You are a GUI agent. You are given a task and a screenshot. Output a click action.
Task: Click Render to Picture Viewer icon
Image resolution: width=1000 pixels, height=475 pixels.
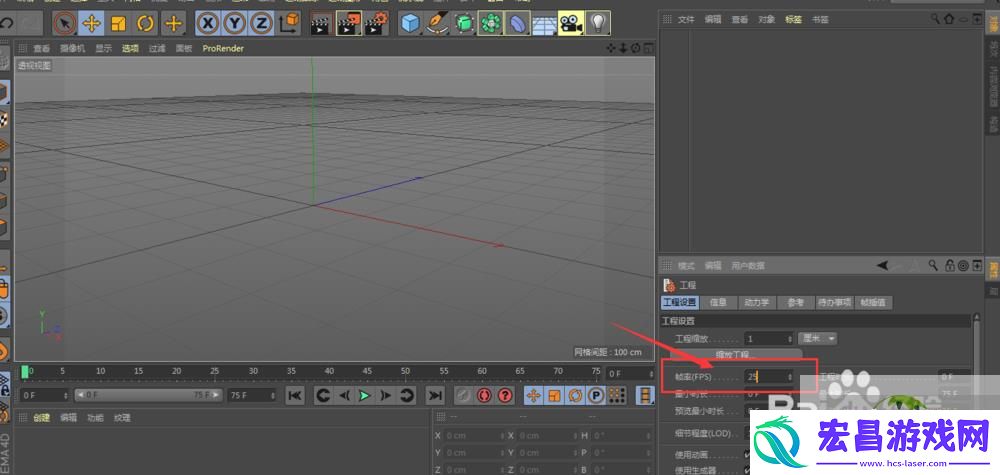pyautogui.click(x=349, y=24)
